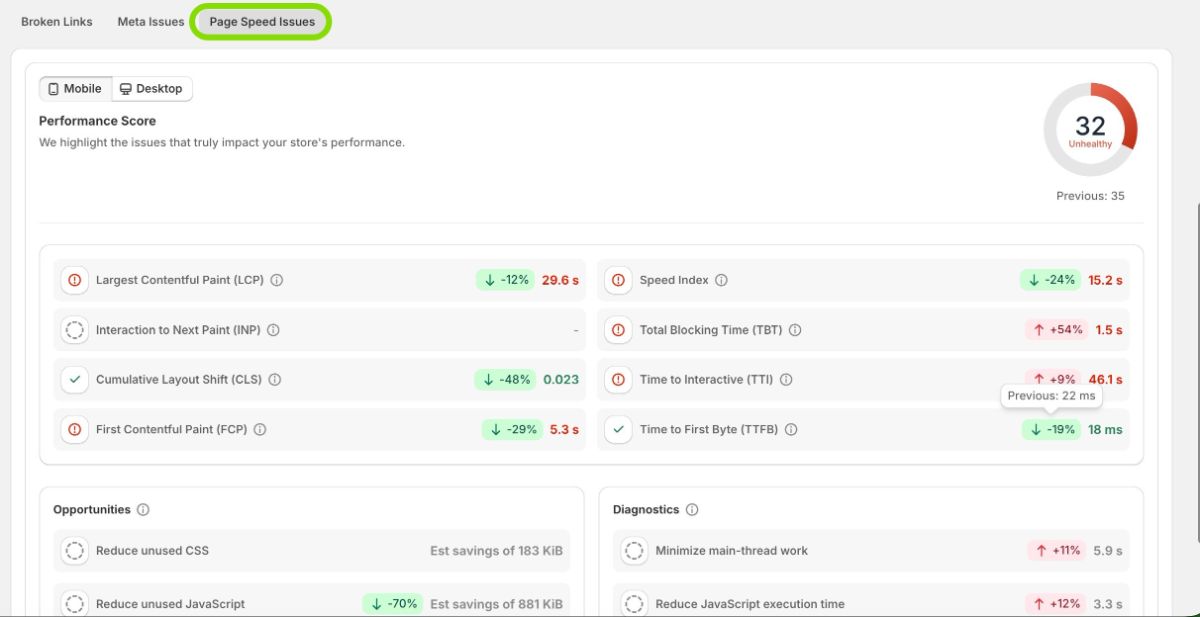
Task: Expand the Reduce unused JavaScript row
Action: (x=311, y=604)
